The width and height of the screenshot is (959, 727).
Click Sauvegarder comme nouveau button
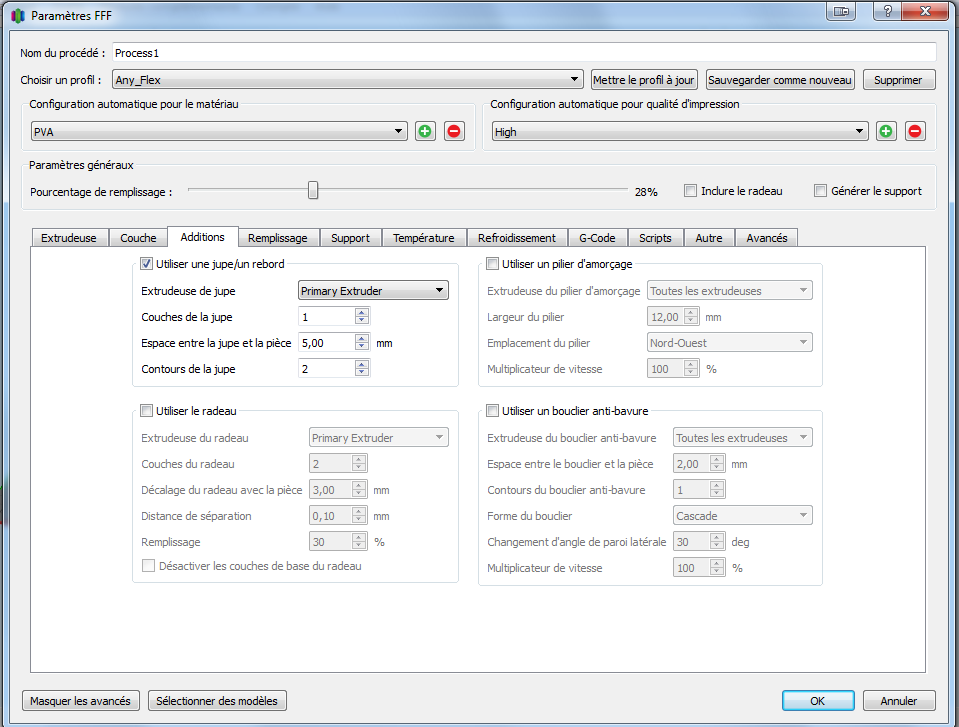click(x=780, y=79)
